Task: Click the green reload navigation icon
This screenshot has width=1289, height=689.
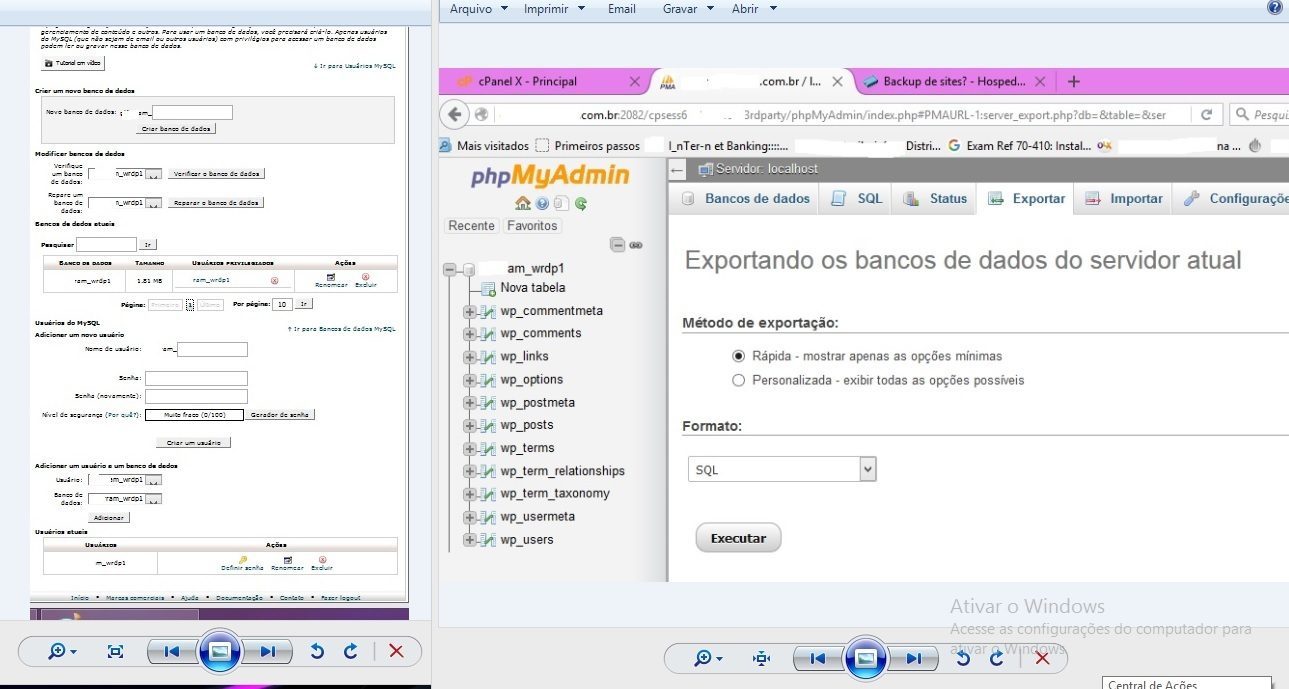Action: coord(581,204)
